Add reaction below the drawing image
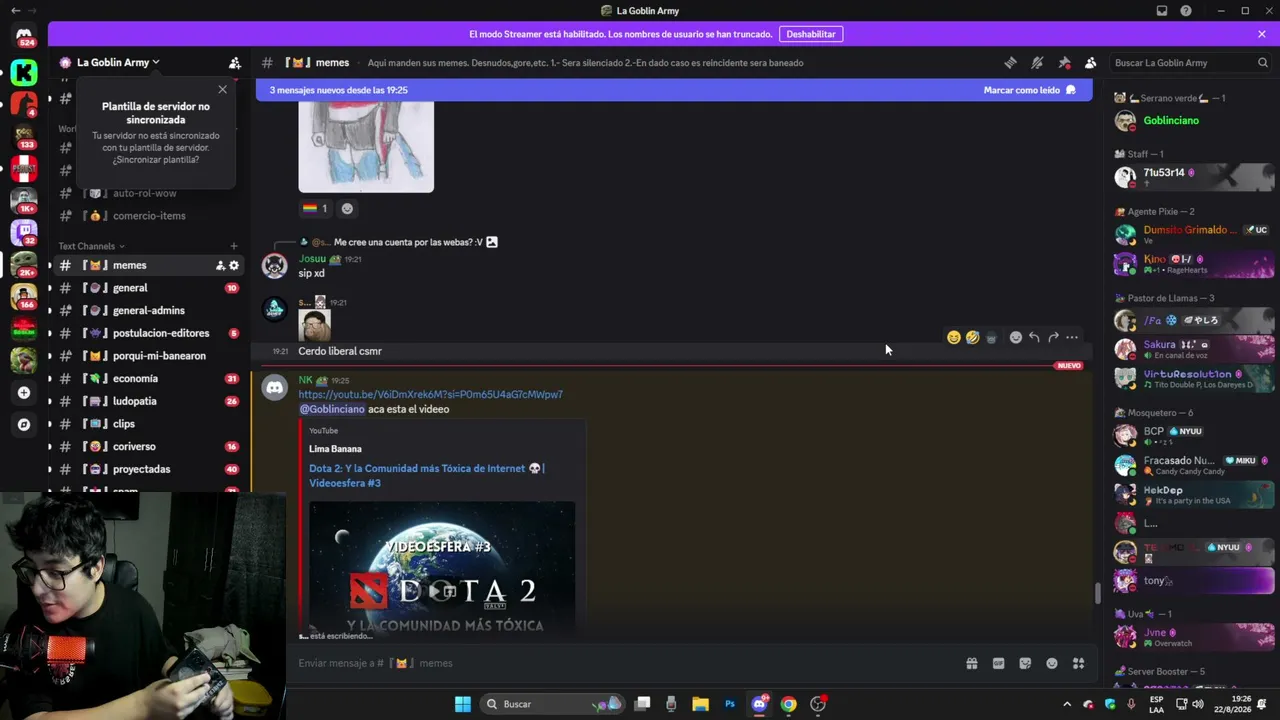The image size is (1280, 720). click(x=347, y=208)
